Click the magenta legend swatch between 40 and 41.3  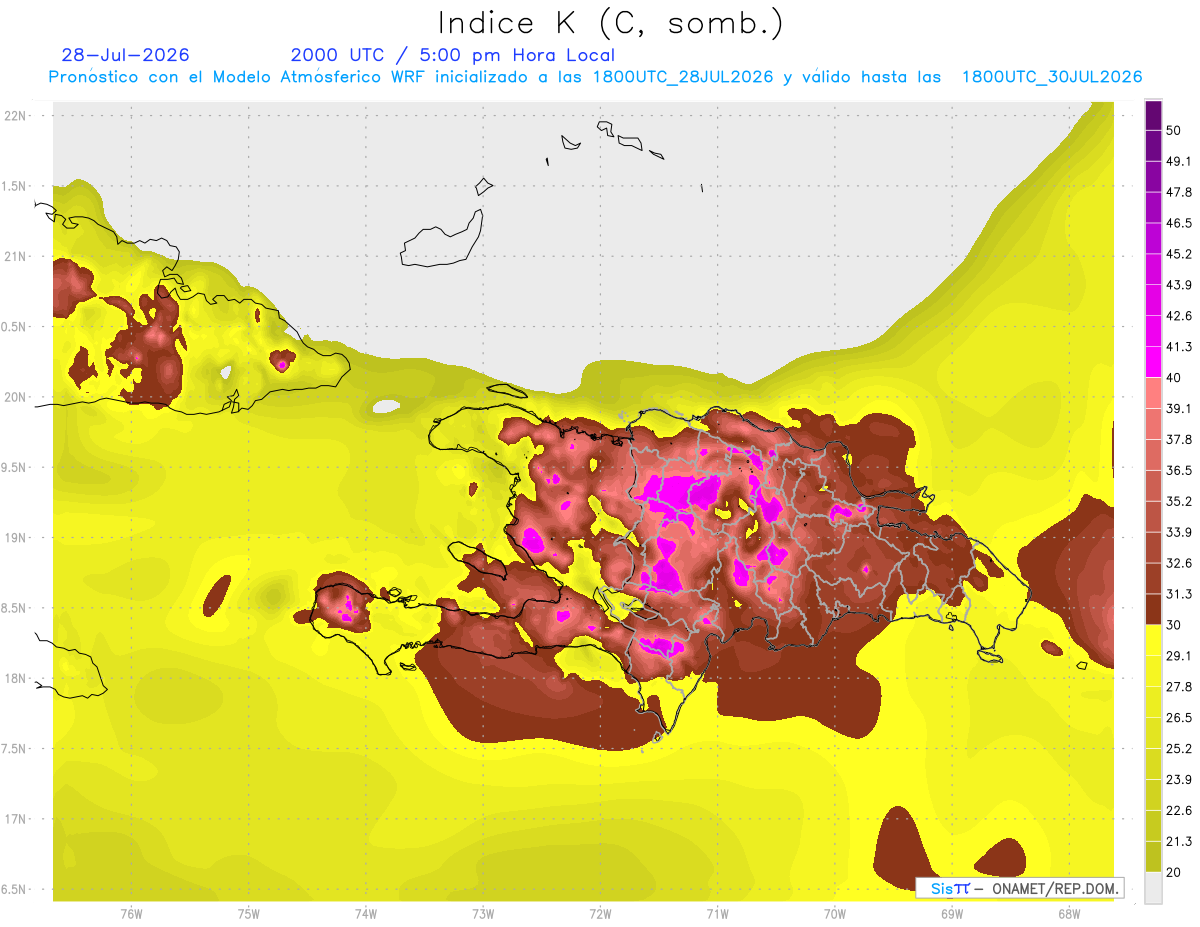point(1153,362)
